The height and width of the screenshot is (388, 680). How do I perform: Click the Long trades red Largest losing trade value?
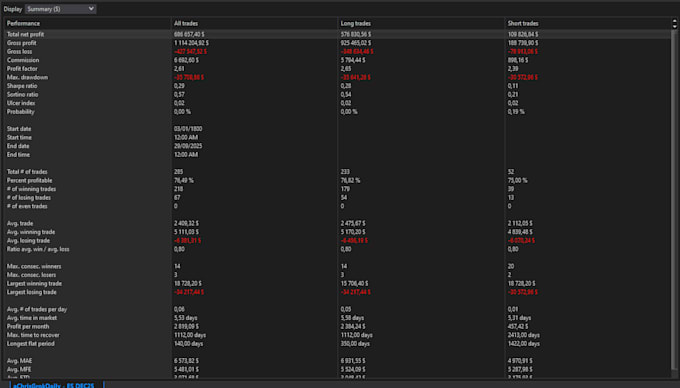(356, 292)
